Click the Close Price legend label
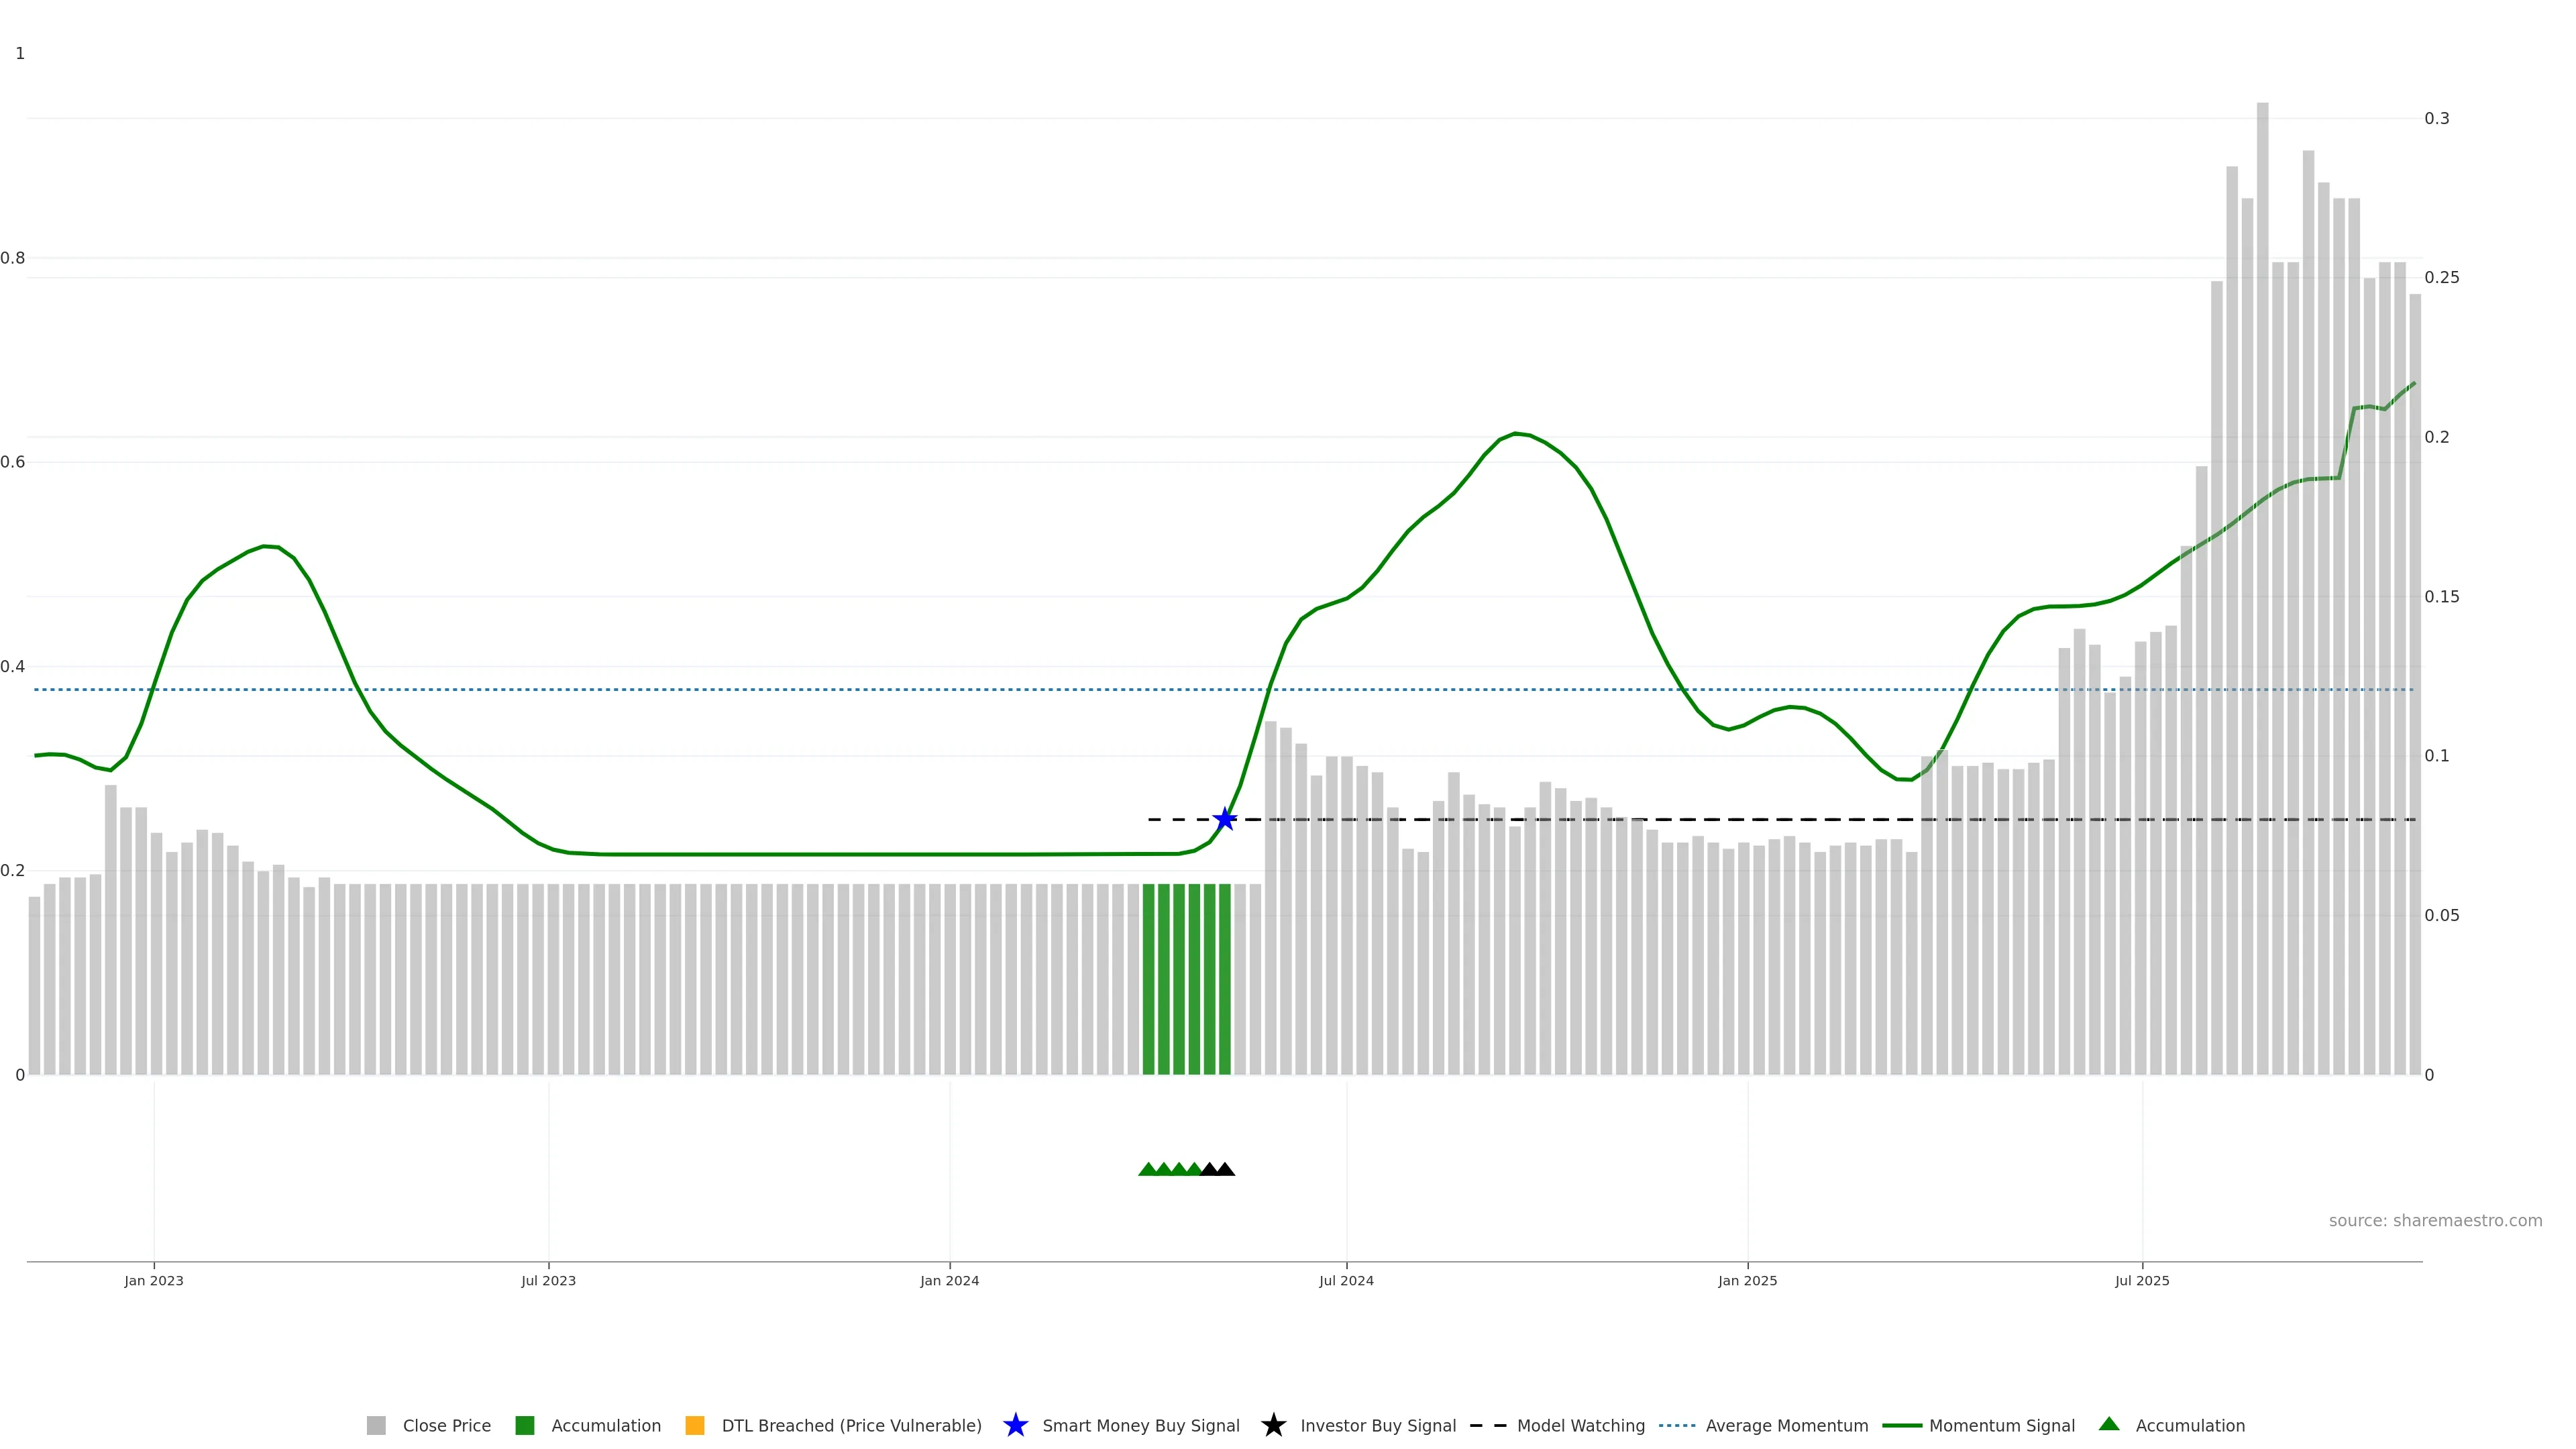 (446, 1425)
